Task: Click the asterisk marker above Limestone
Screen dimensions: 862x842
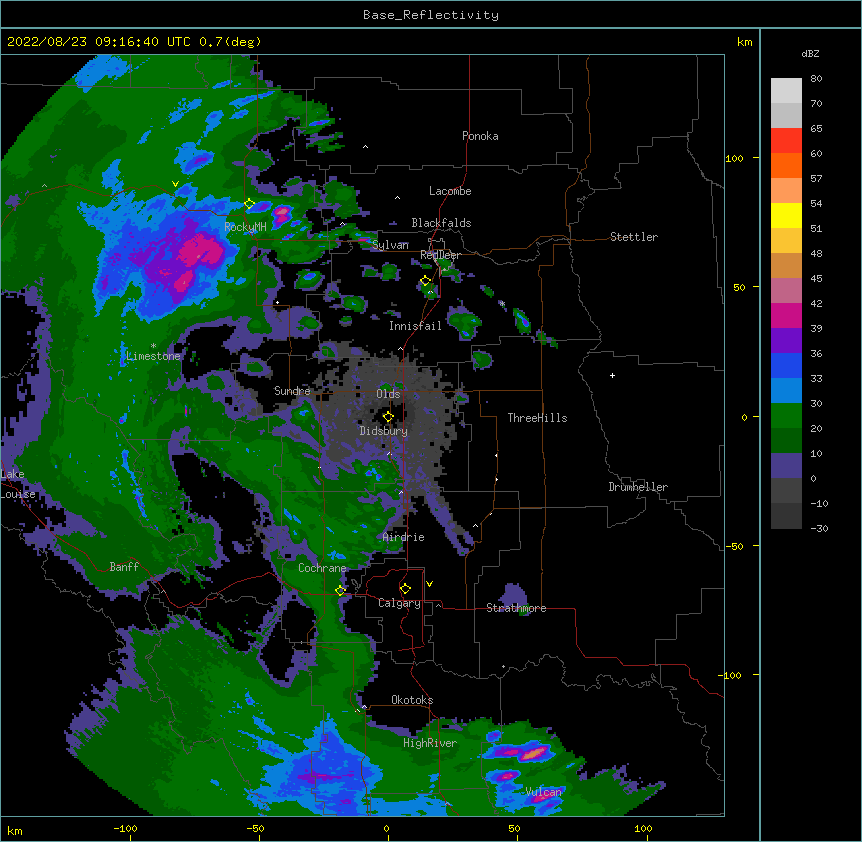Action: click(x=153, y=346)
